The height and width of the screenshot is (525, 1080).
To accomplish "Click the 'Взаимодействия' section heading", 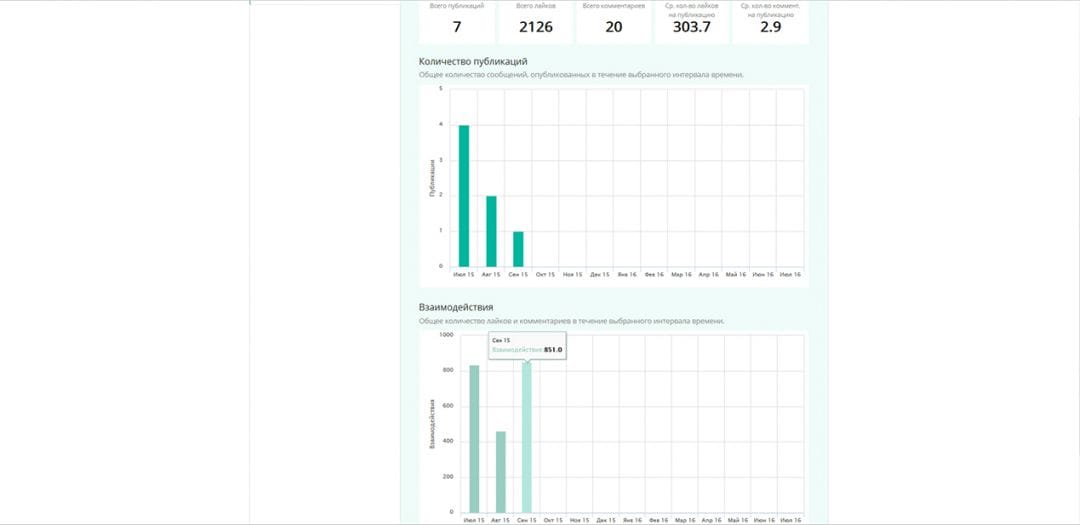I will pyautogui.click(x=456, y=307).
